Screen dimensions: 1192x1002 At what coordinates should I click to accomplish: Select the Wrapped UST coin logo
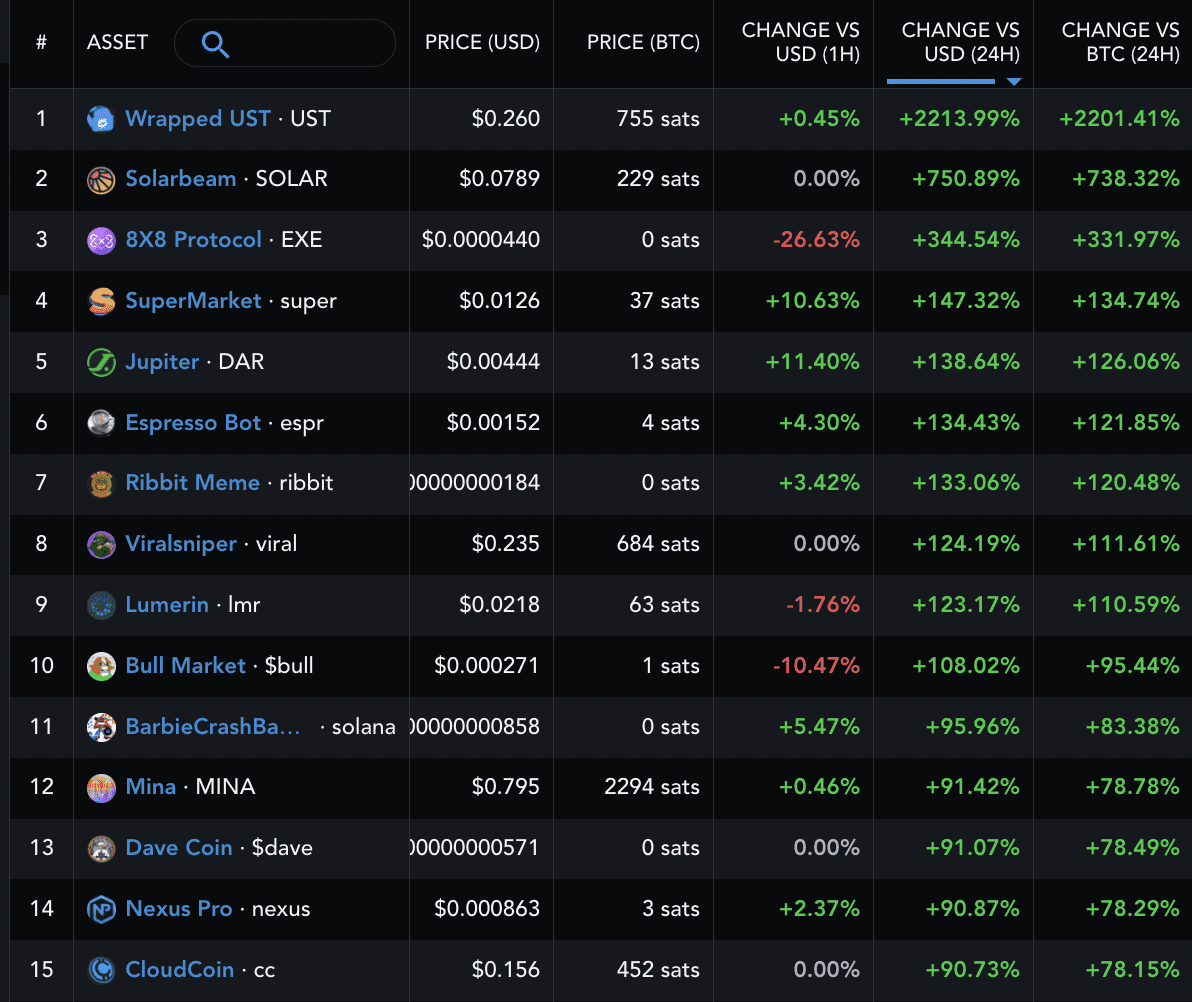coord(101,118)
